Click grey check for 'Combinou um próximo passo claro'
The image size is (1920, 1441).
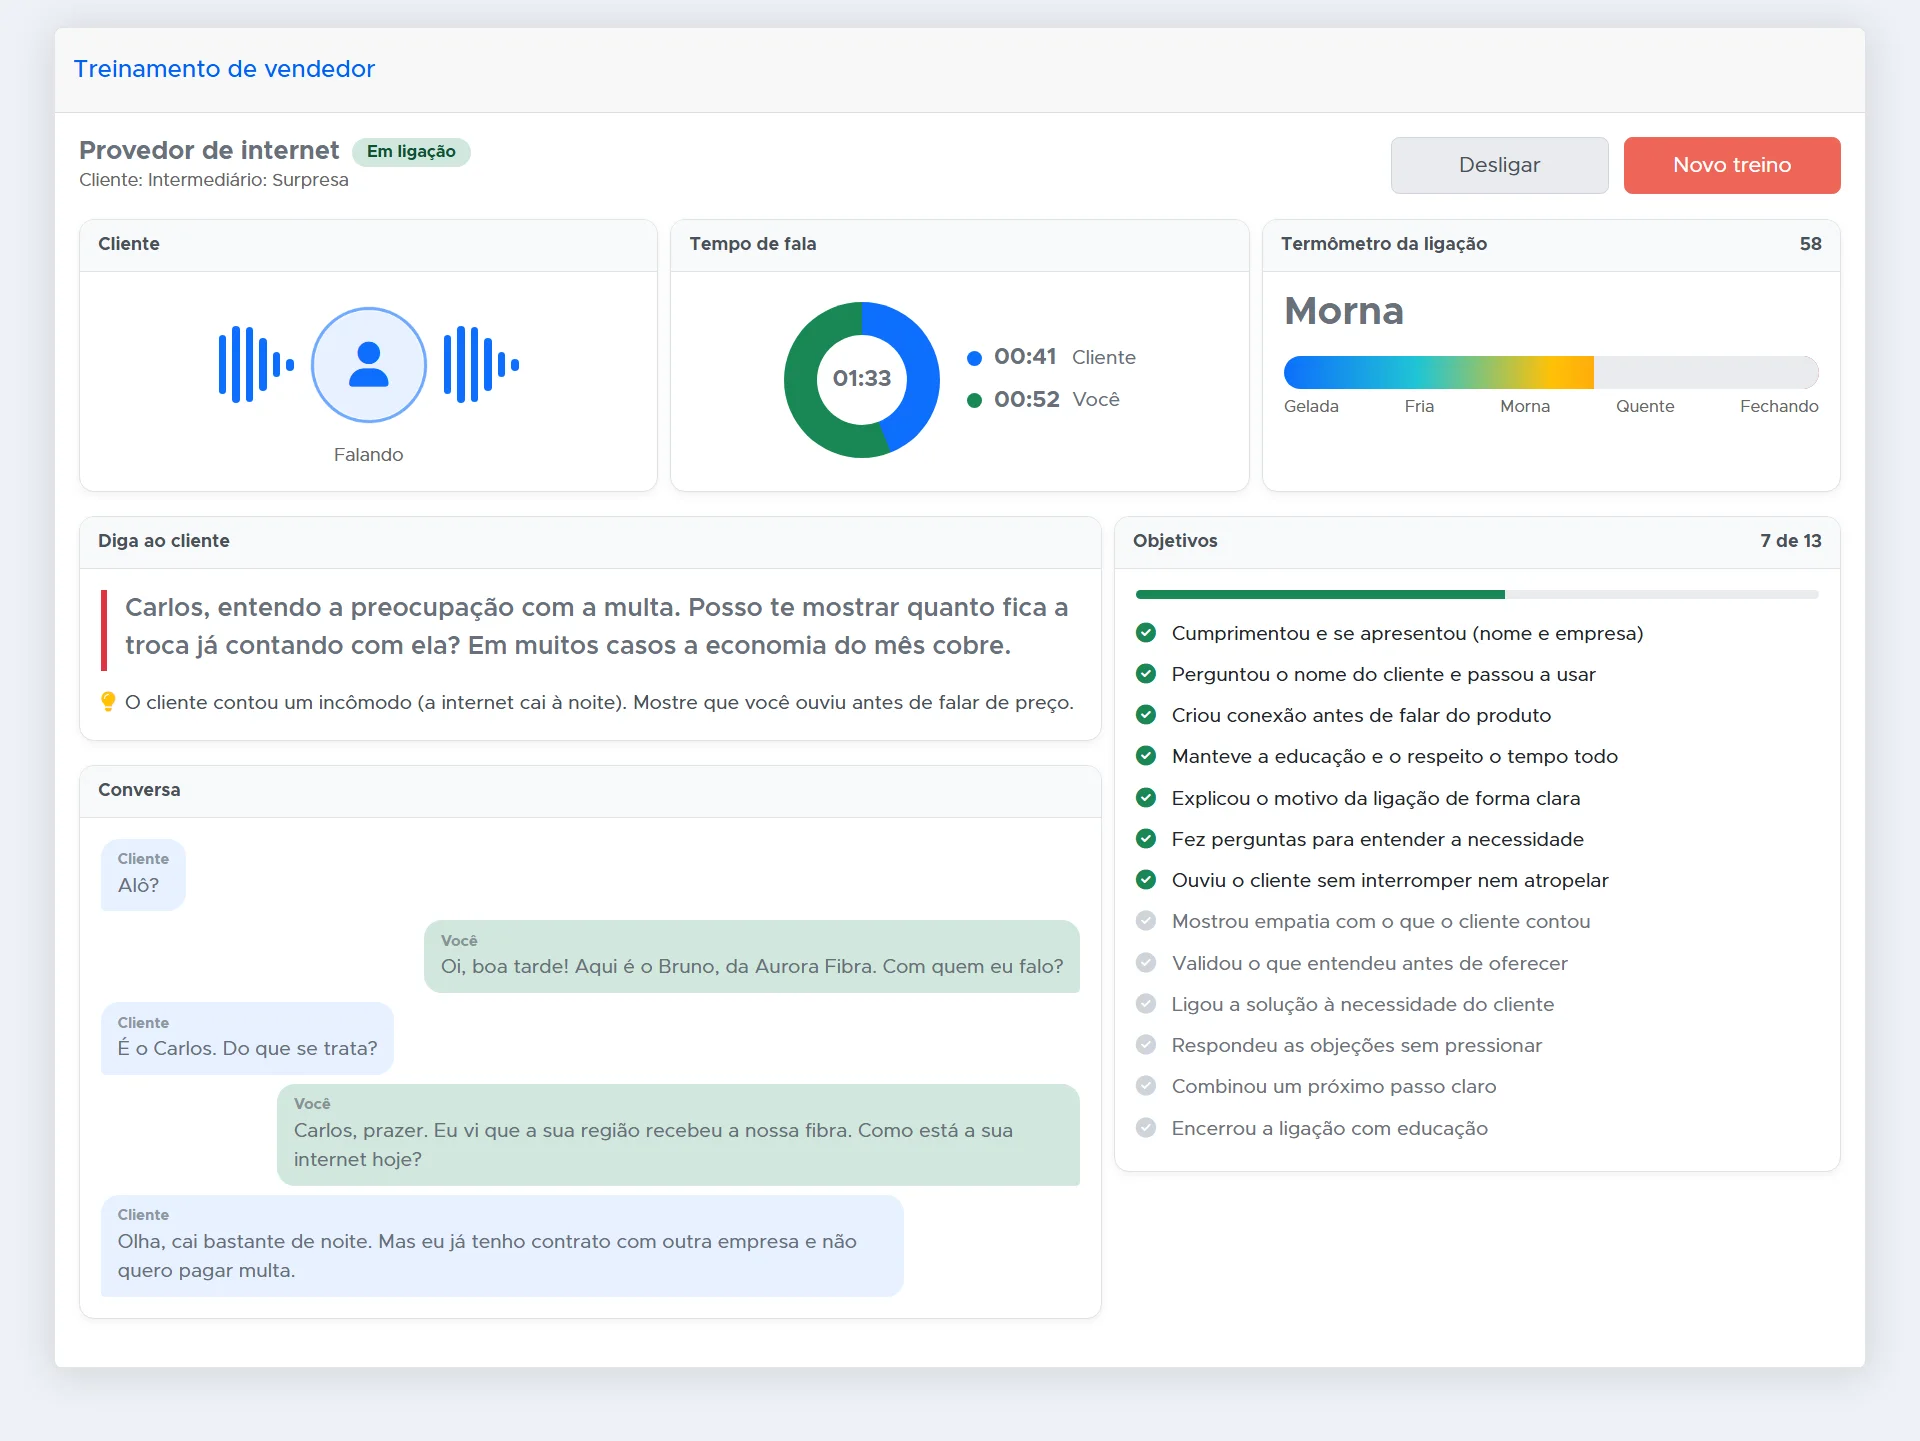(1146, 1086)
